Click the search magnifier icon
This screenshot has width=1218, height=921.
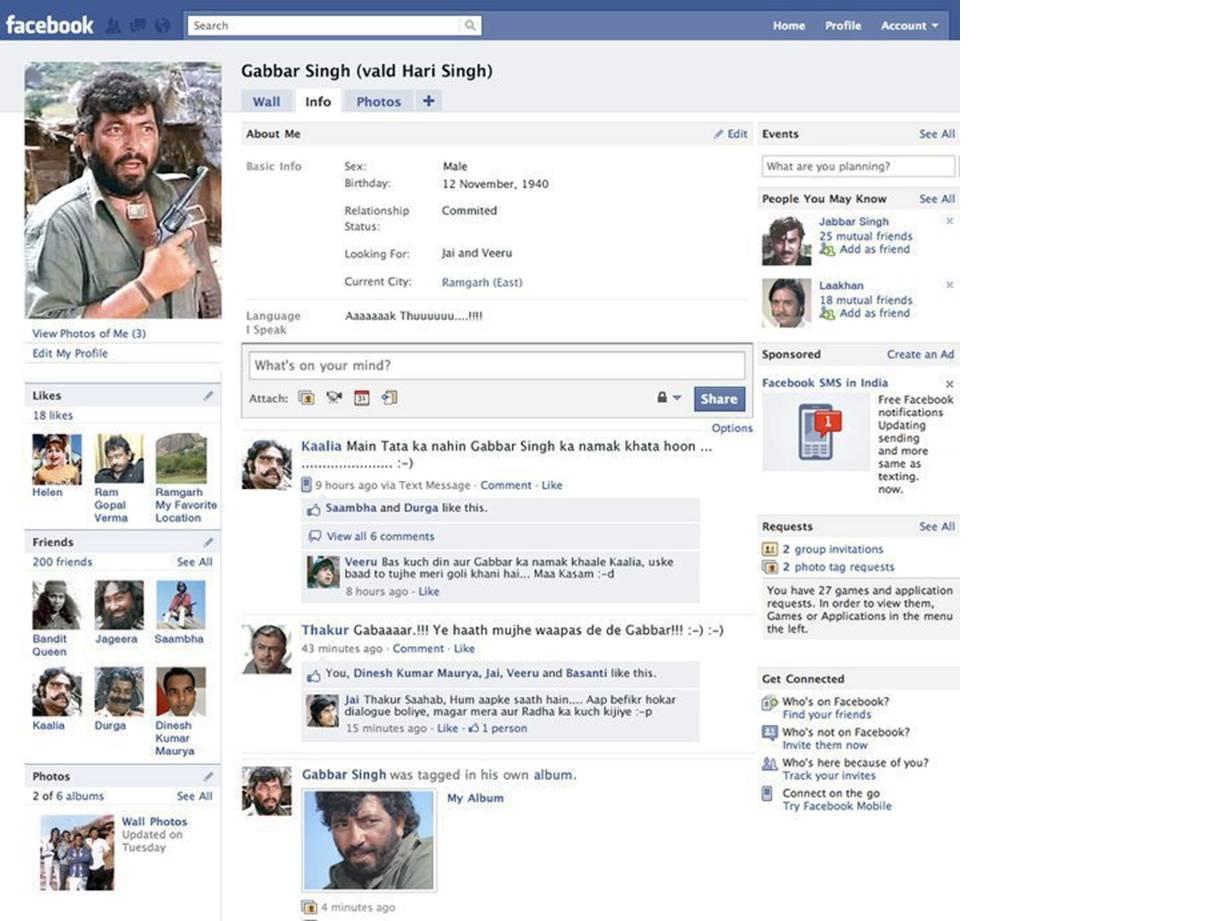(x=469, y=26)
